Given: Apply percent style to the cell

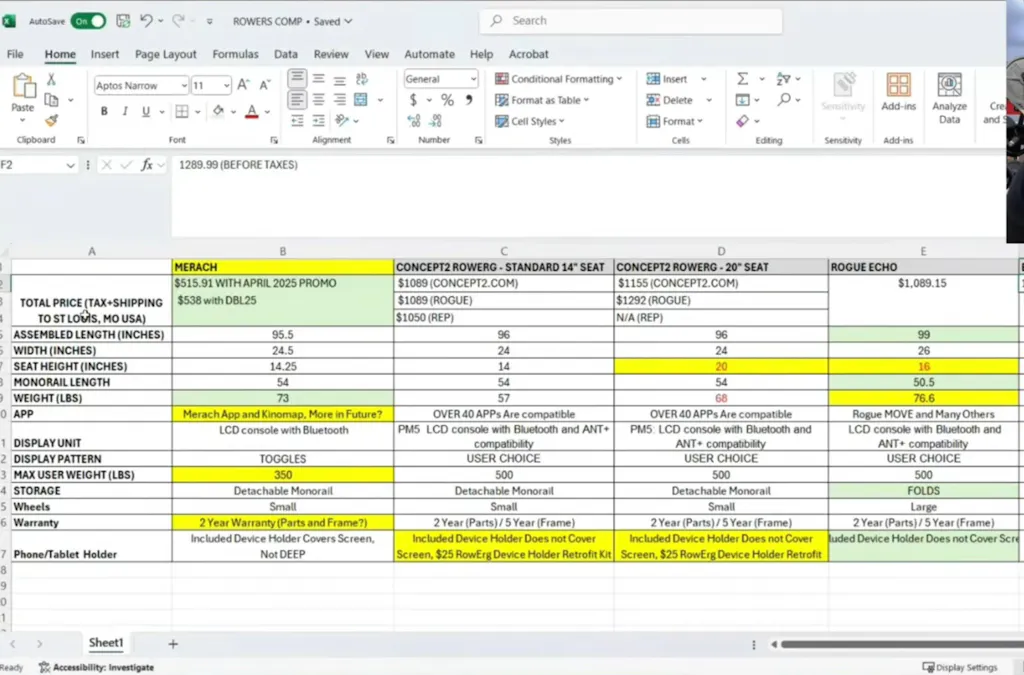Looking at the screenshot, I should [x=447, y=100].
